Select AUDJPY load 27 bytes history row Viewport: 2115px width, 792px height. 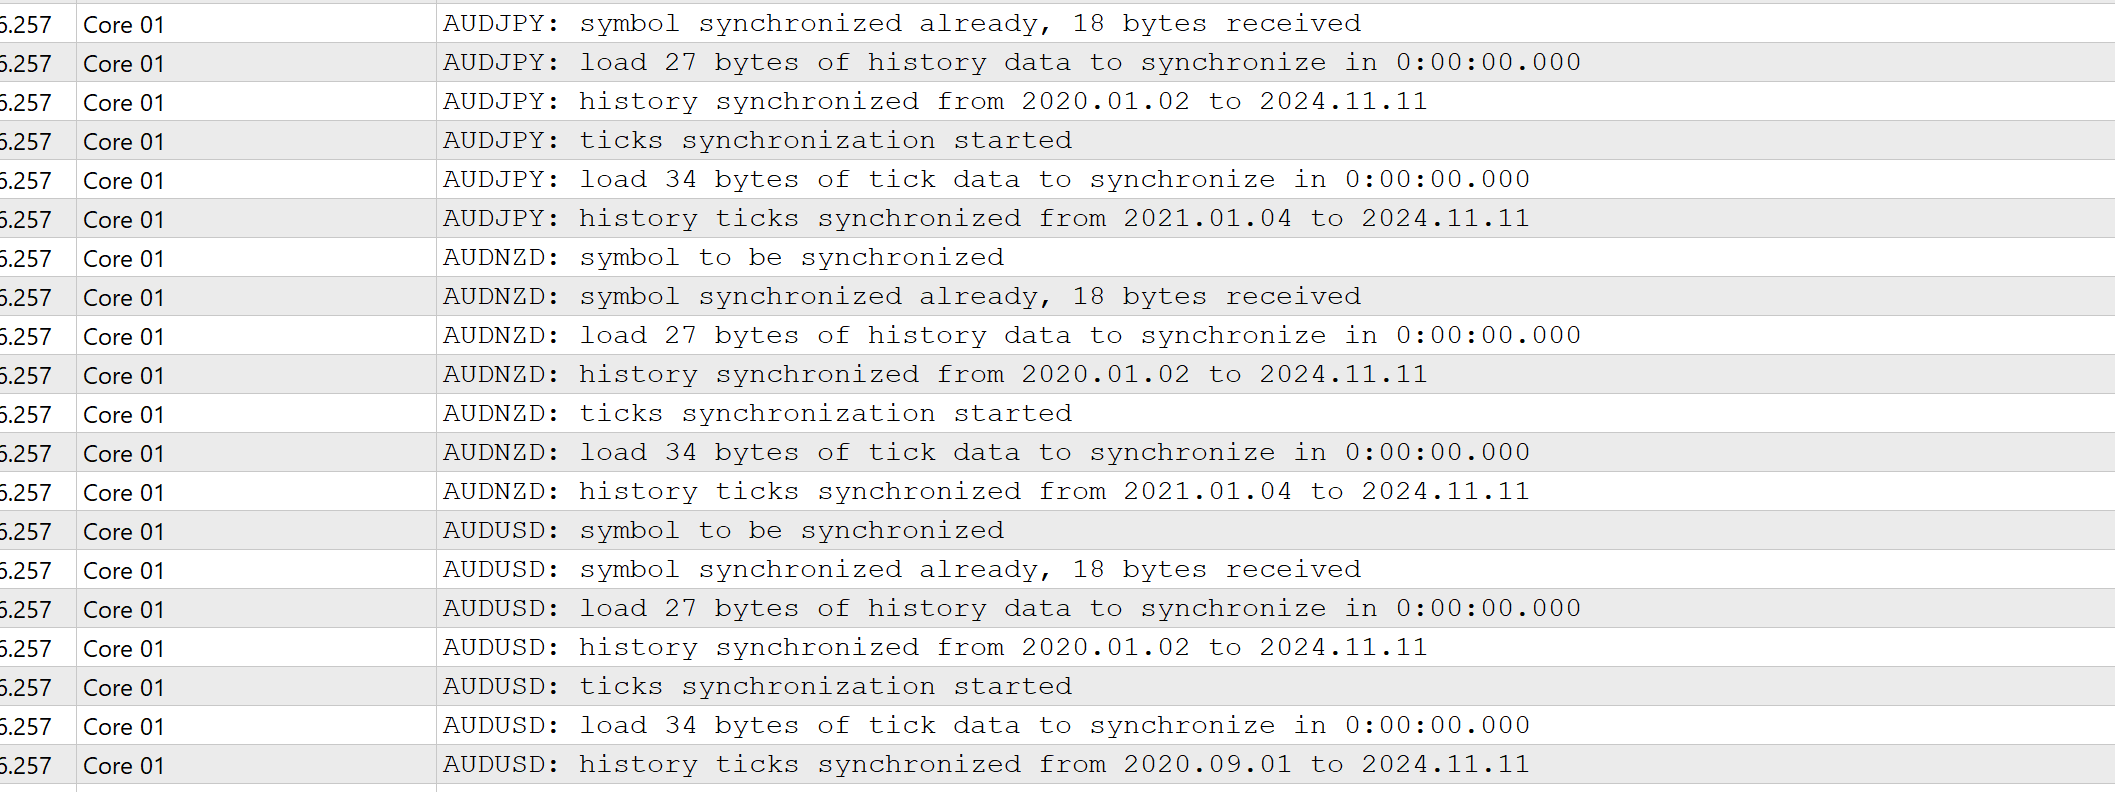click(x=1057, y=62)
